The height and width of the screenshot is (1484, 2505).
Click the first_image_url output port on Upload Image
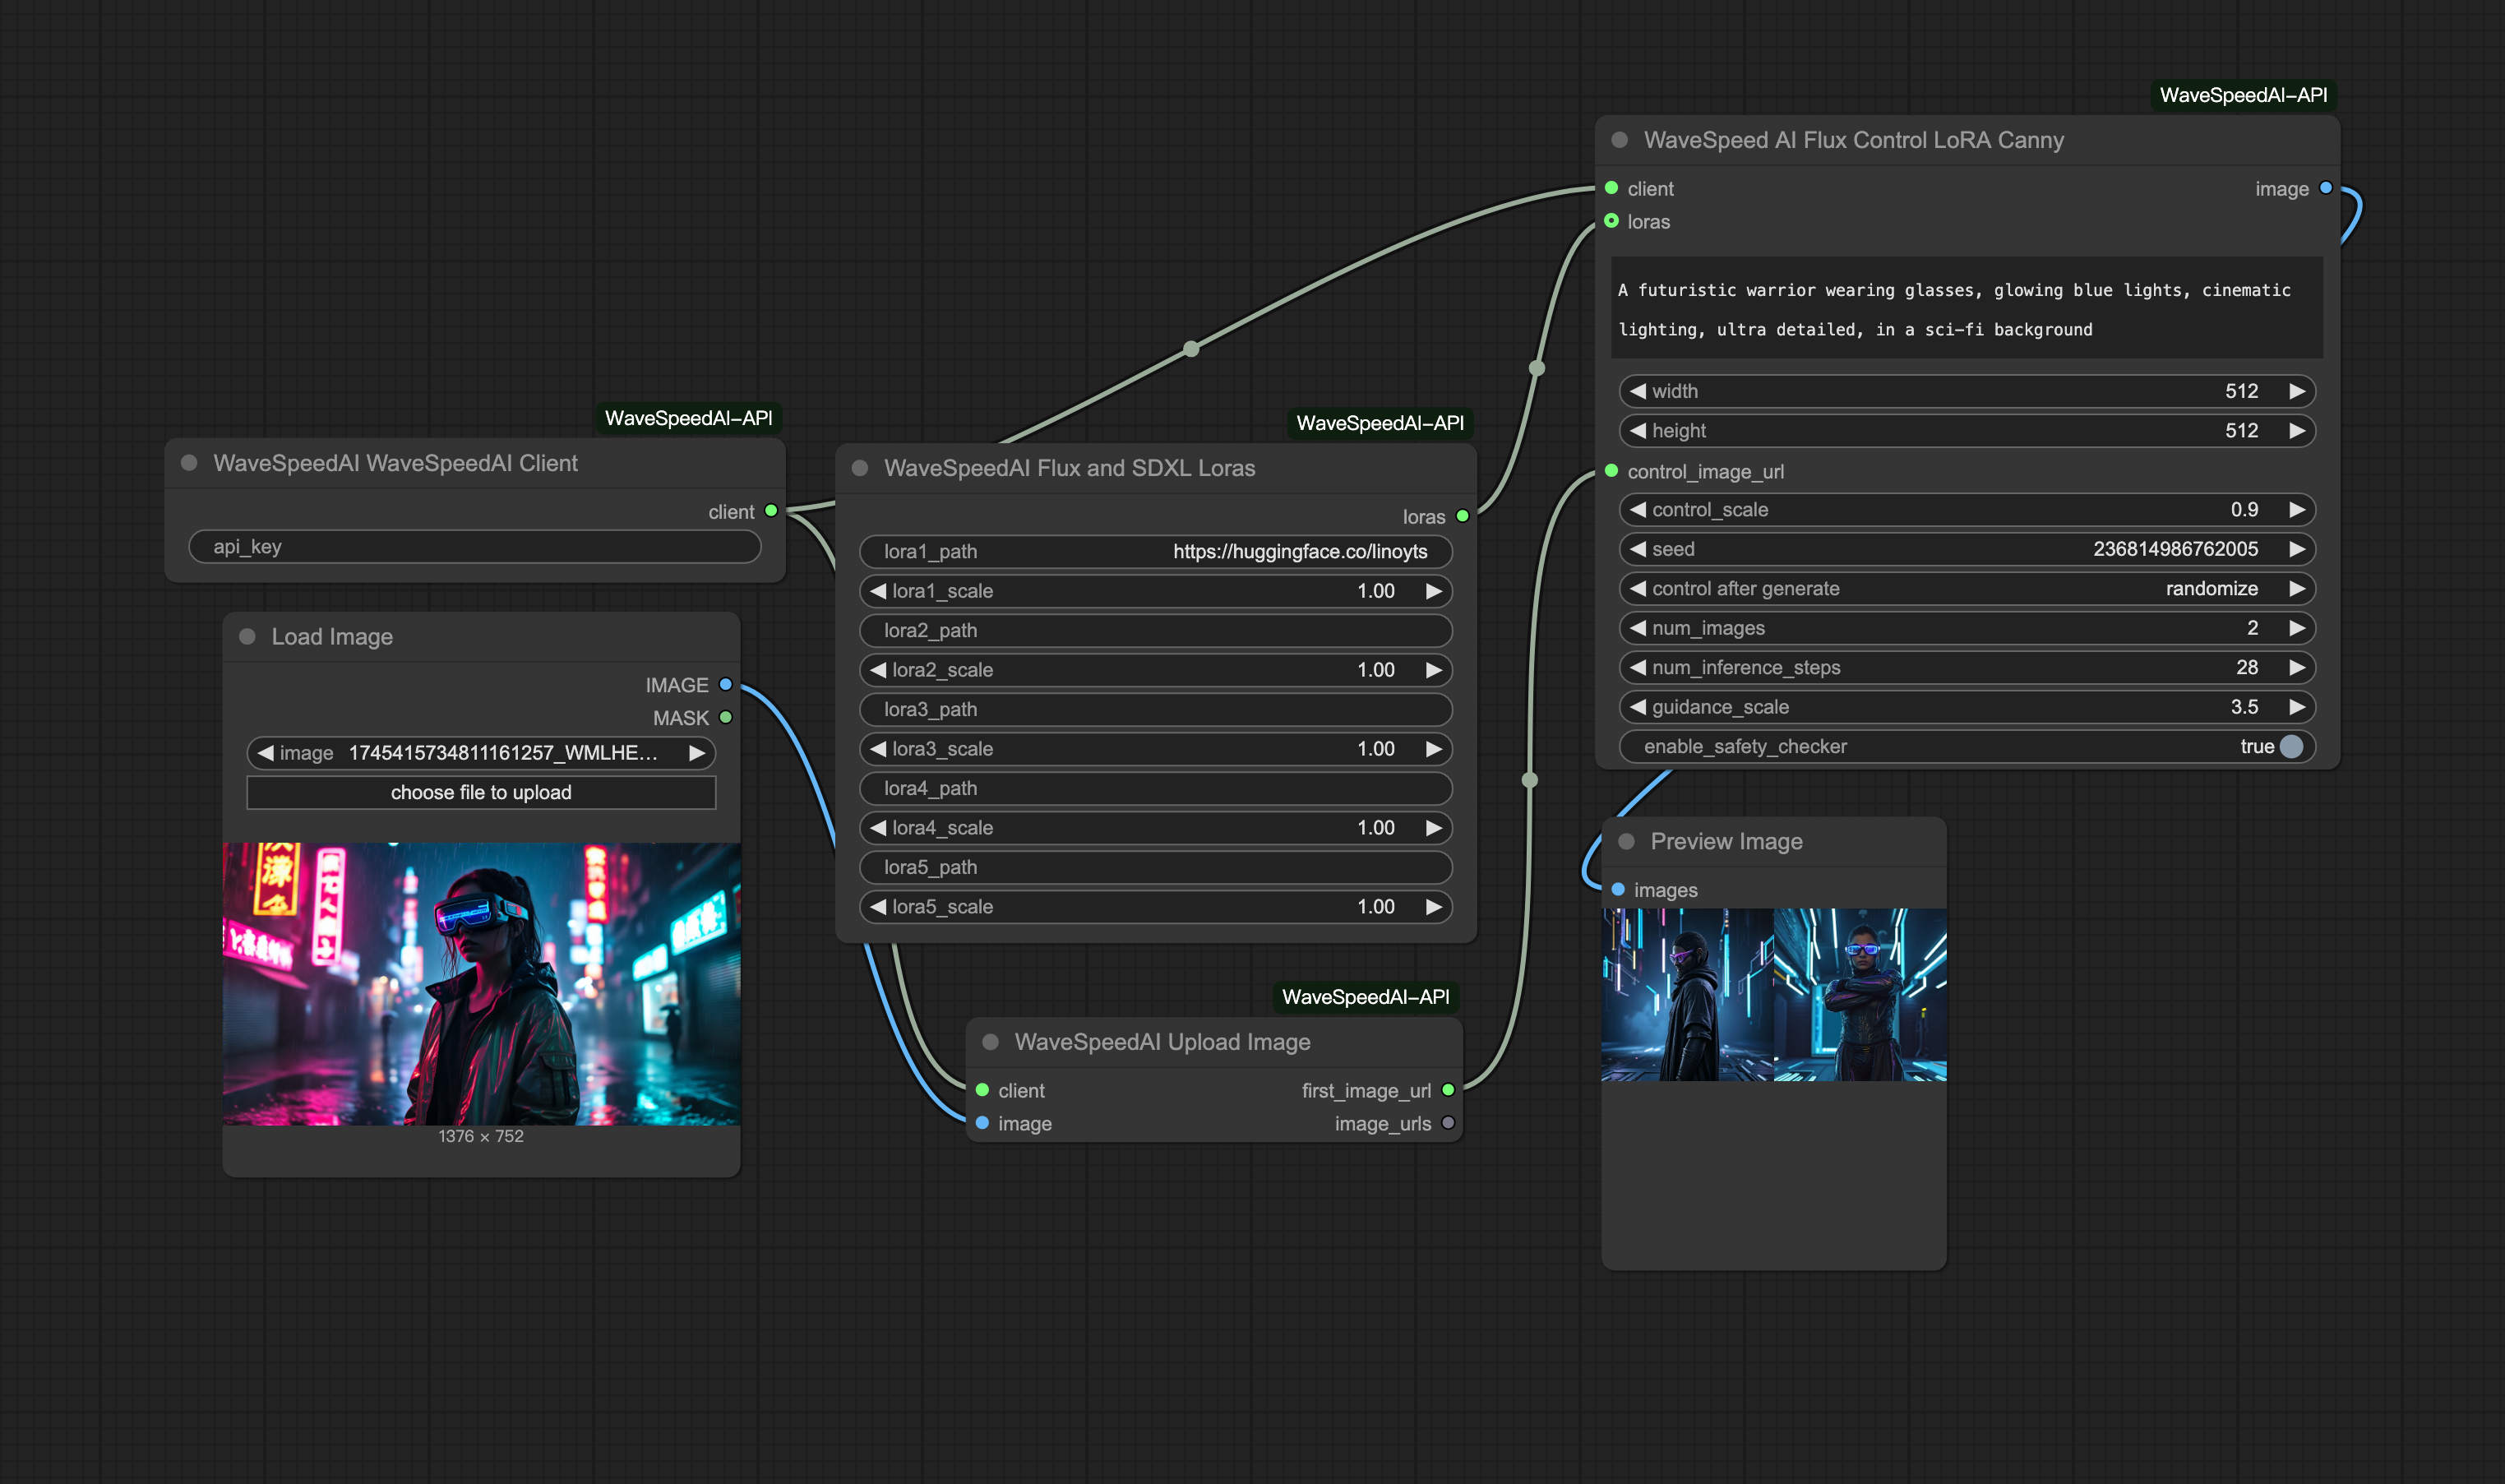[x=1448, y=1090]
